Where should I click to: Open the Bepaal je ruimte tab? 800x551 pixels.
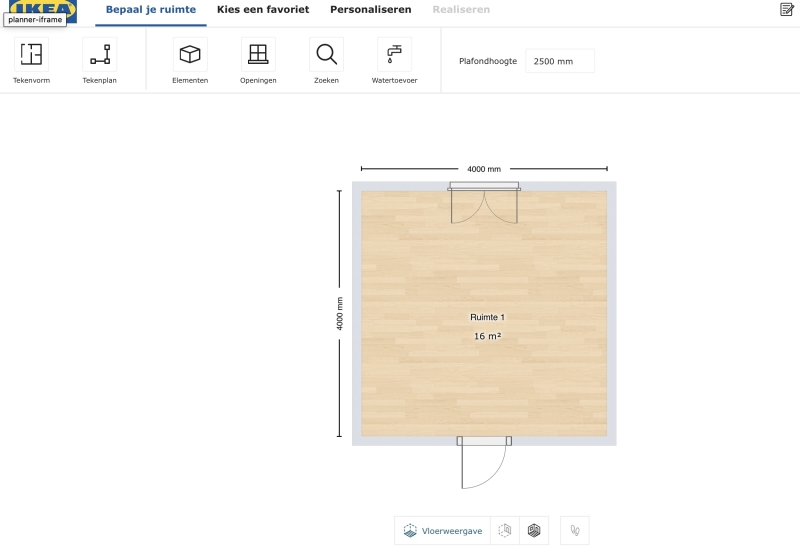coord(151,10)
